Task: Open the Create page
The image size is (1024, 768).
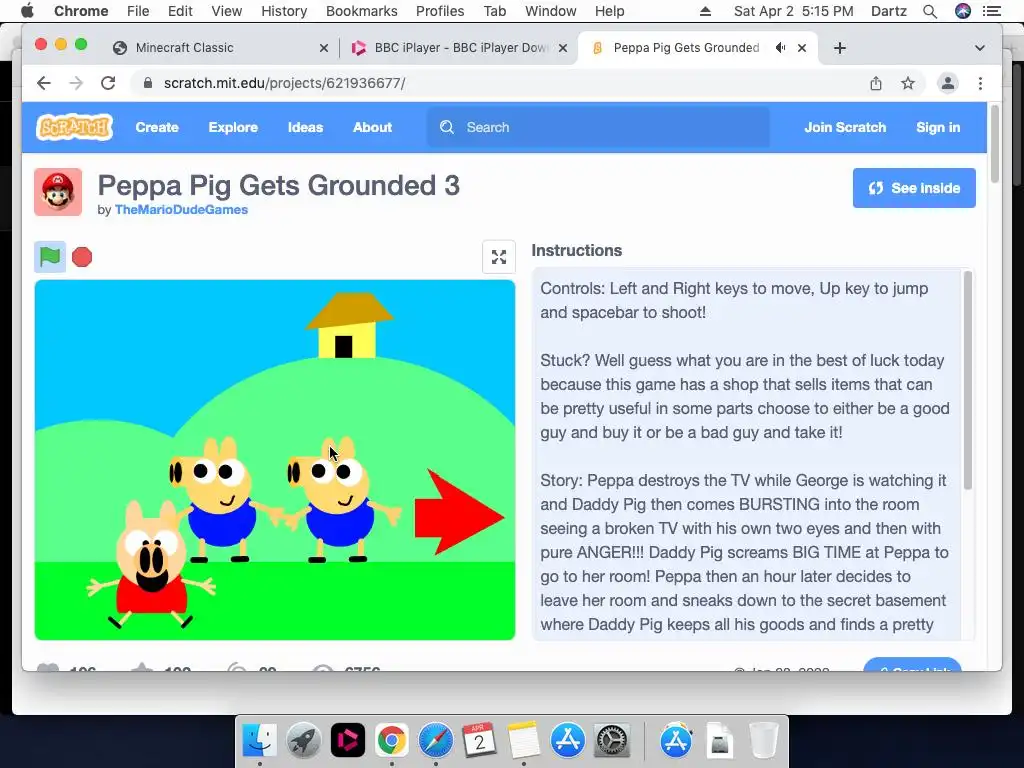Action: point(157,127)
